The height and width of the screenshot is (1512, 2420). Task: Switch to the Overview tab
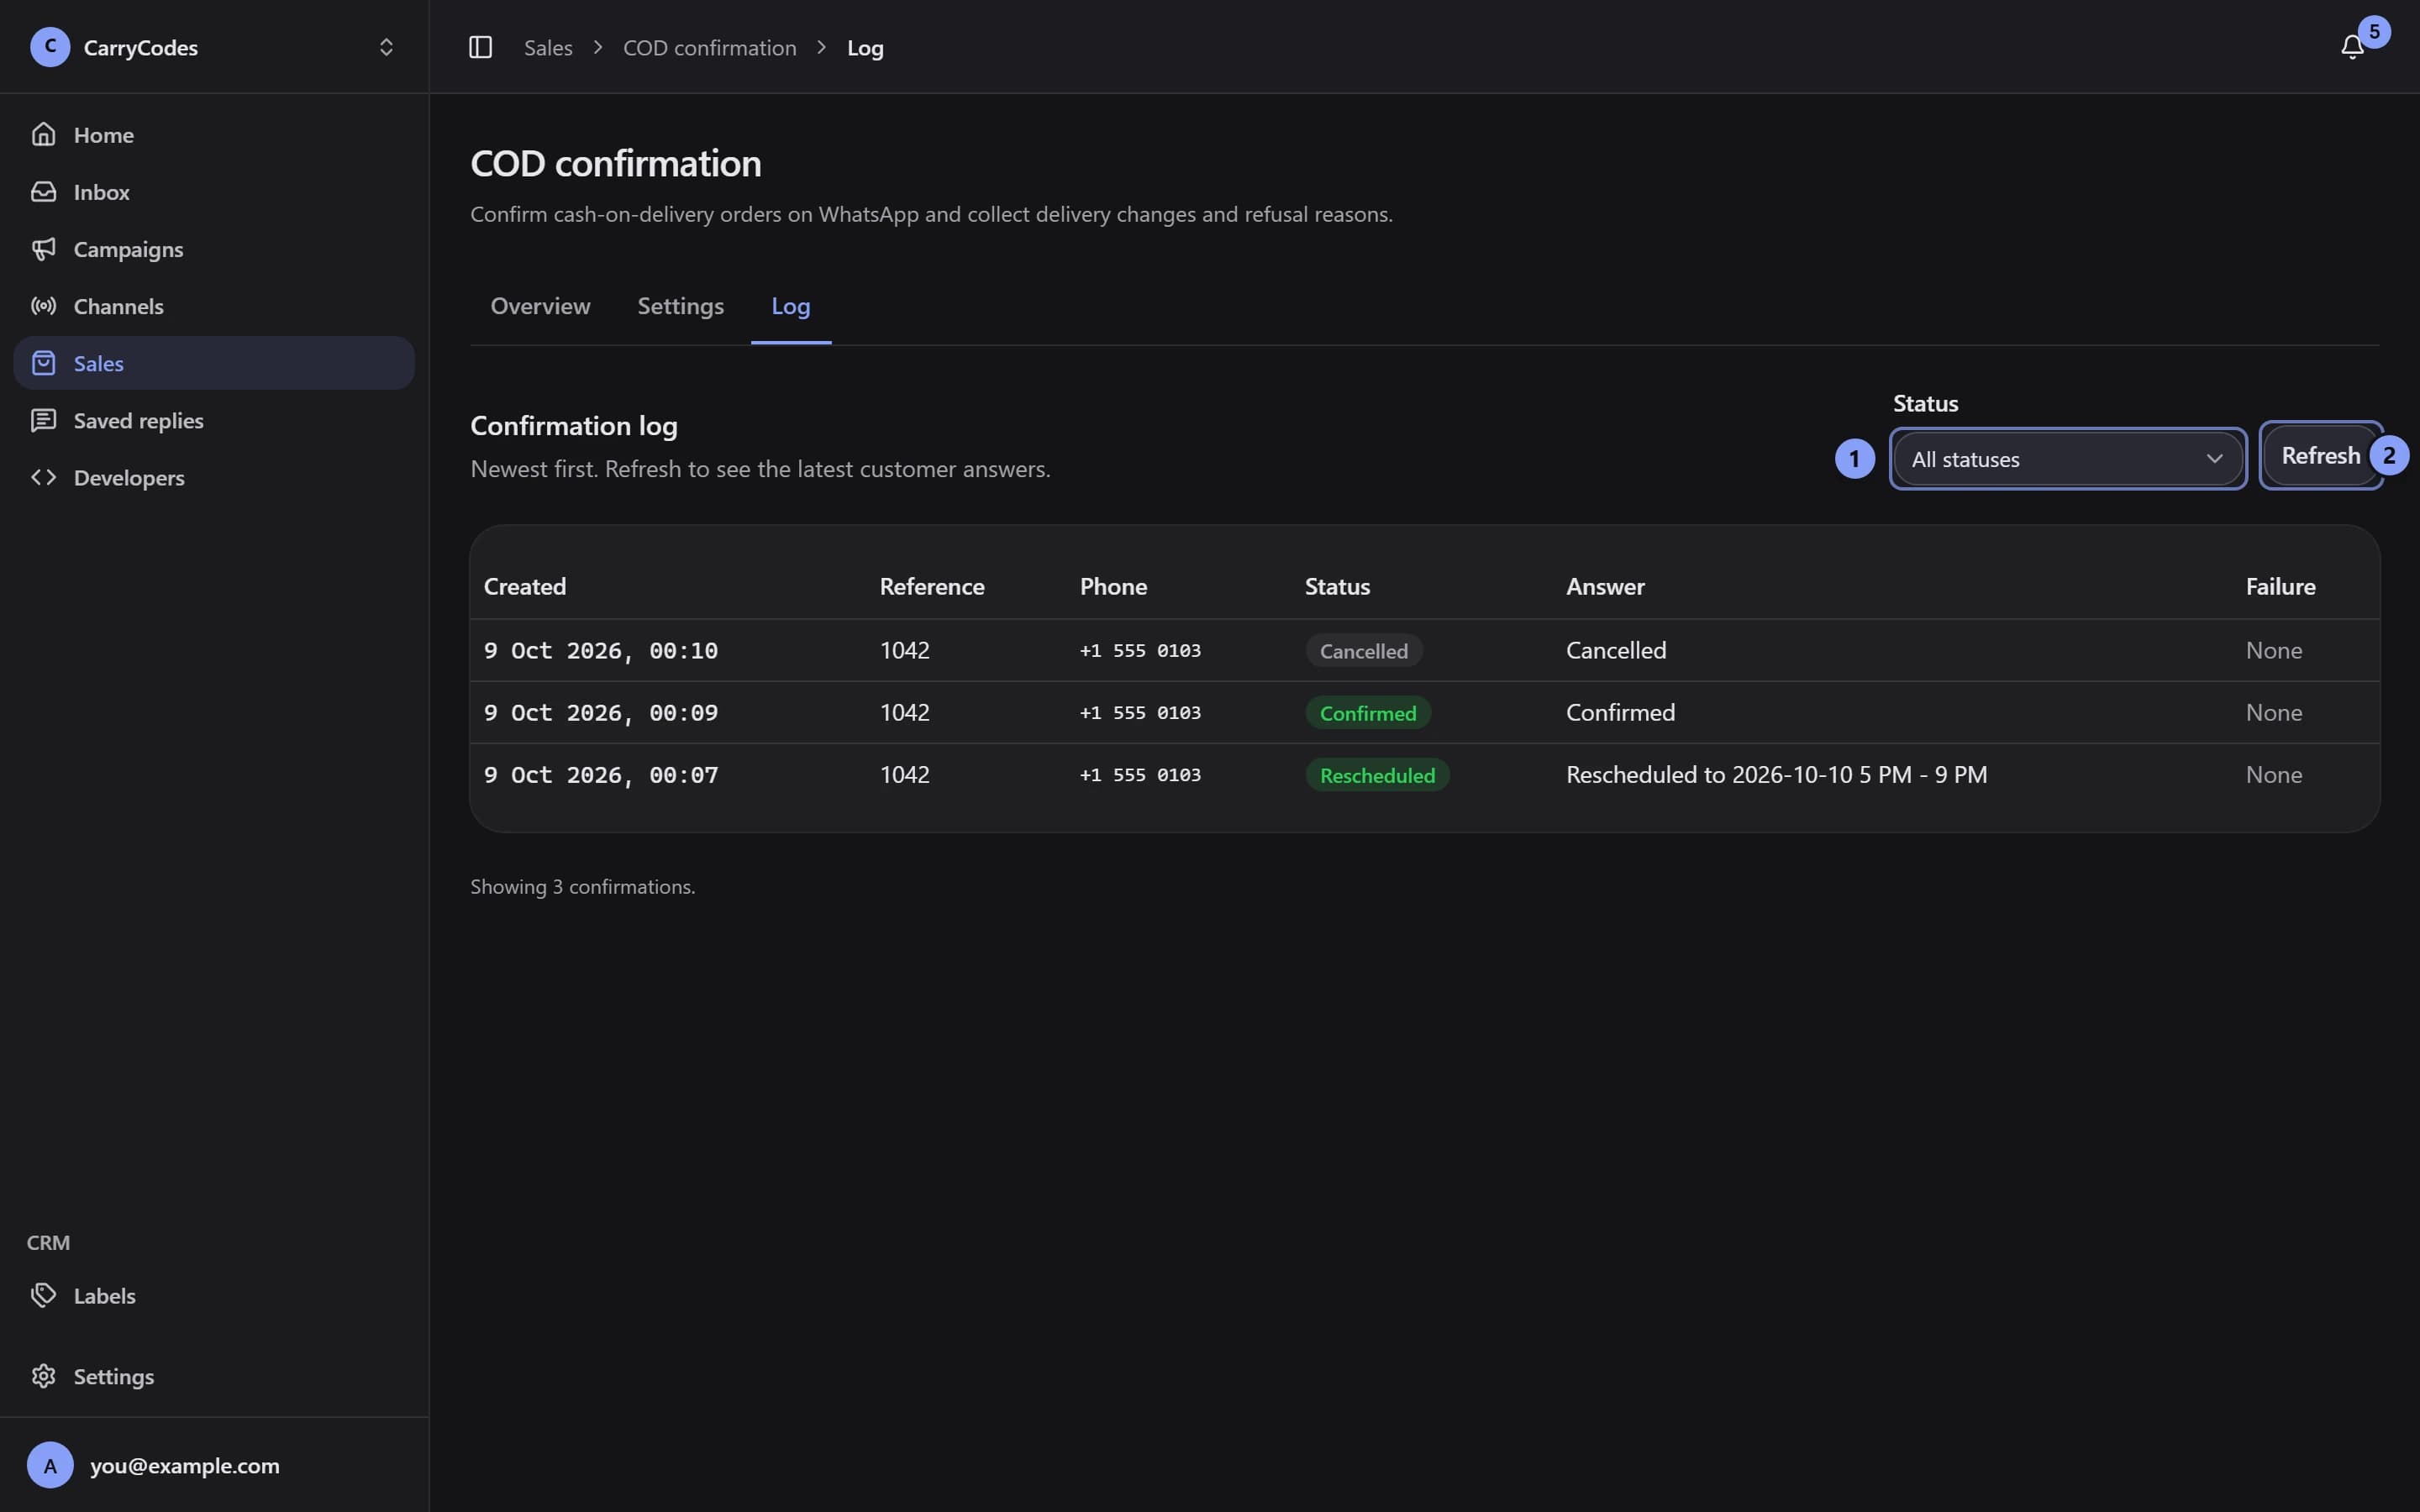(540, 306)
